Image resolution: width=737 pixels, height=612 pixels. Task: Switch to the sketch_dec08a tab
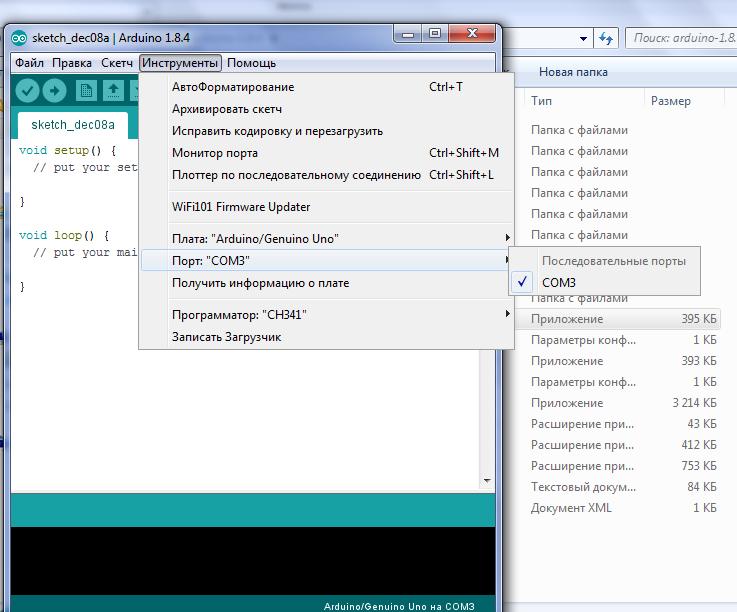pyautogui.click(x=72, y=125)
